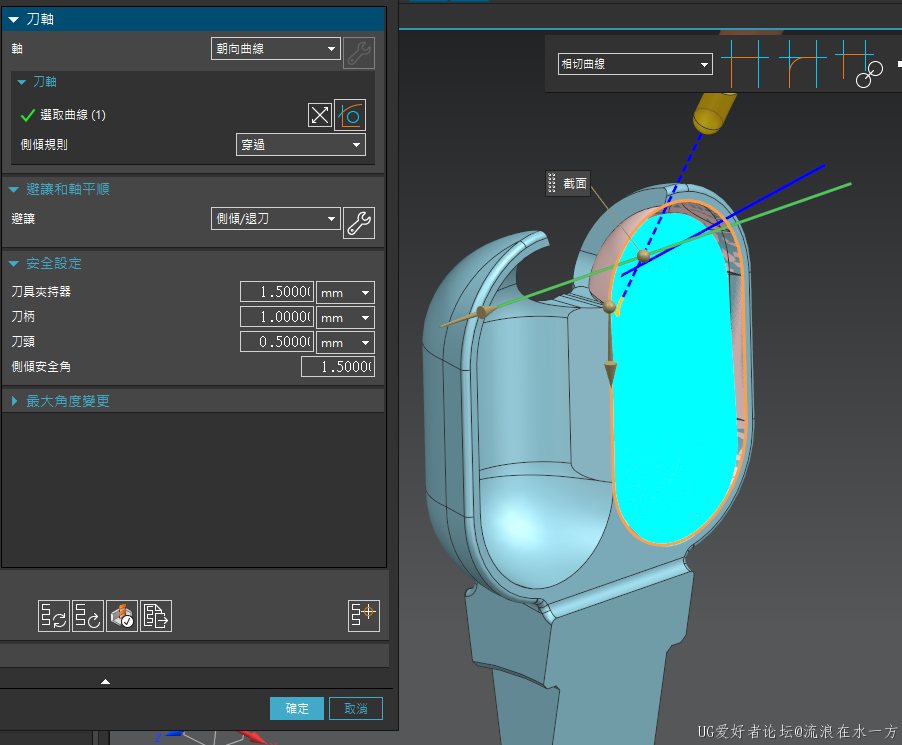Collapse the 安全設定 section
The height and width of the screenshot is (745, 902).
click(x=14, y=264)
